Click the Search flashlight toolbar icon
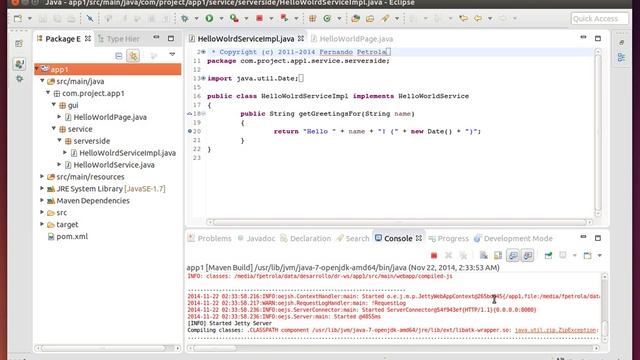The image size is (640, 360). pos(385,18)
